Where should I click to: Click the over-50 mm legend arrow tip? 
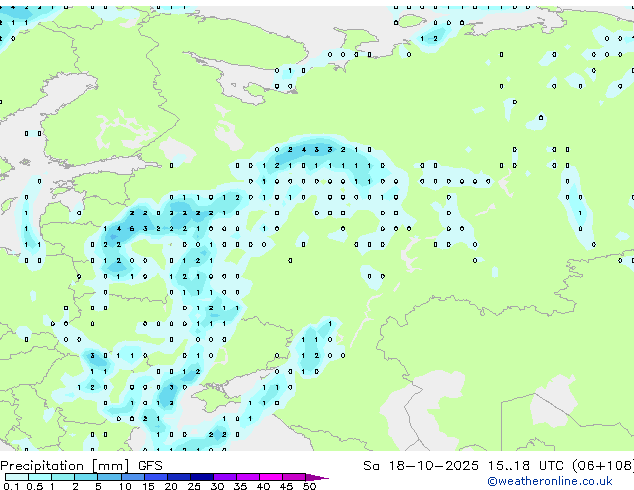(x=317, y=477)
